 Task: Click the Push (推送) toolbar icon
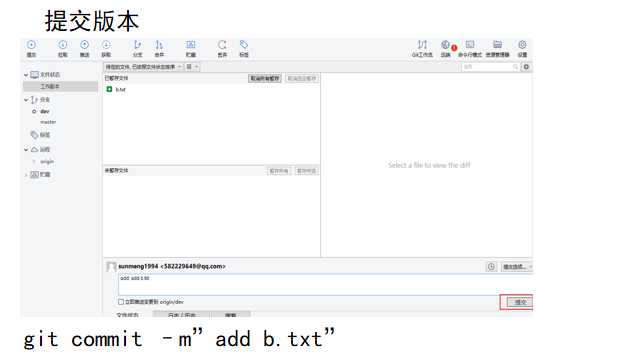[84, 48]
